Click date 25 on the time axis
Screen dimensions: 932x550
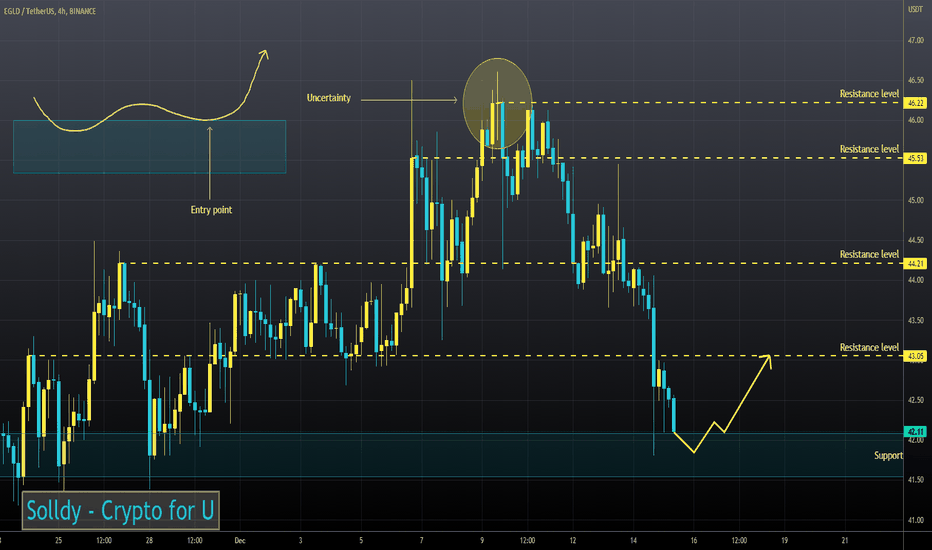(58, 540)
